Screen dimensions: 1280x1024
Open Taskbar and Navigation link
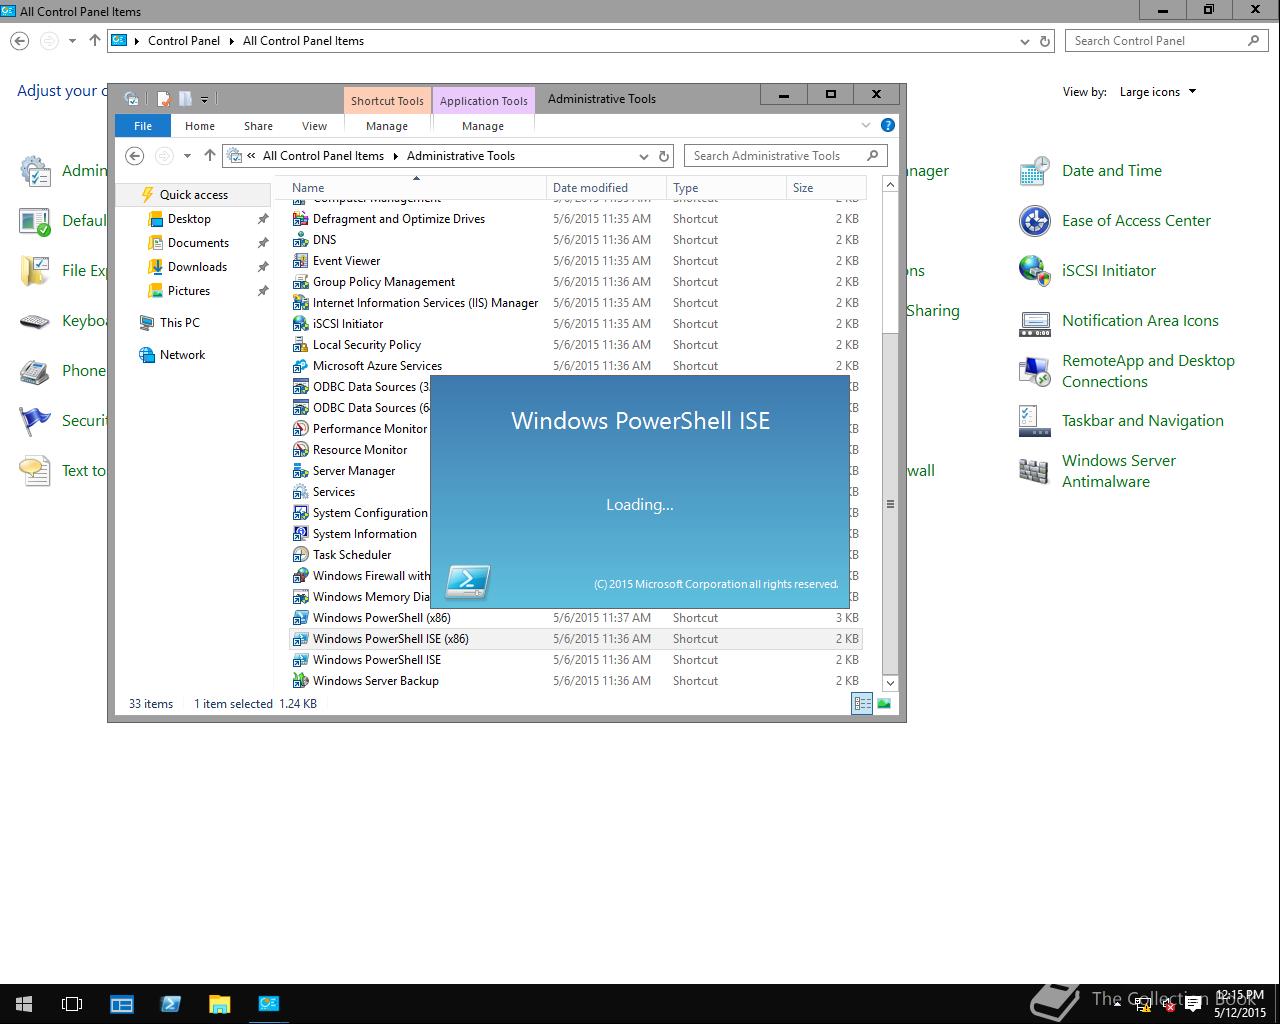tap(1142, 421)
